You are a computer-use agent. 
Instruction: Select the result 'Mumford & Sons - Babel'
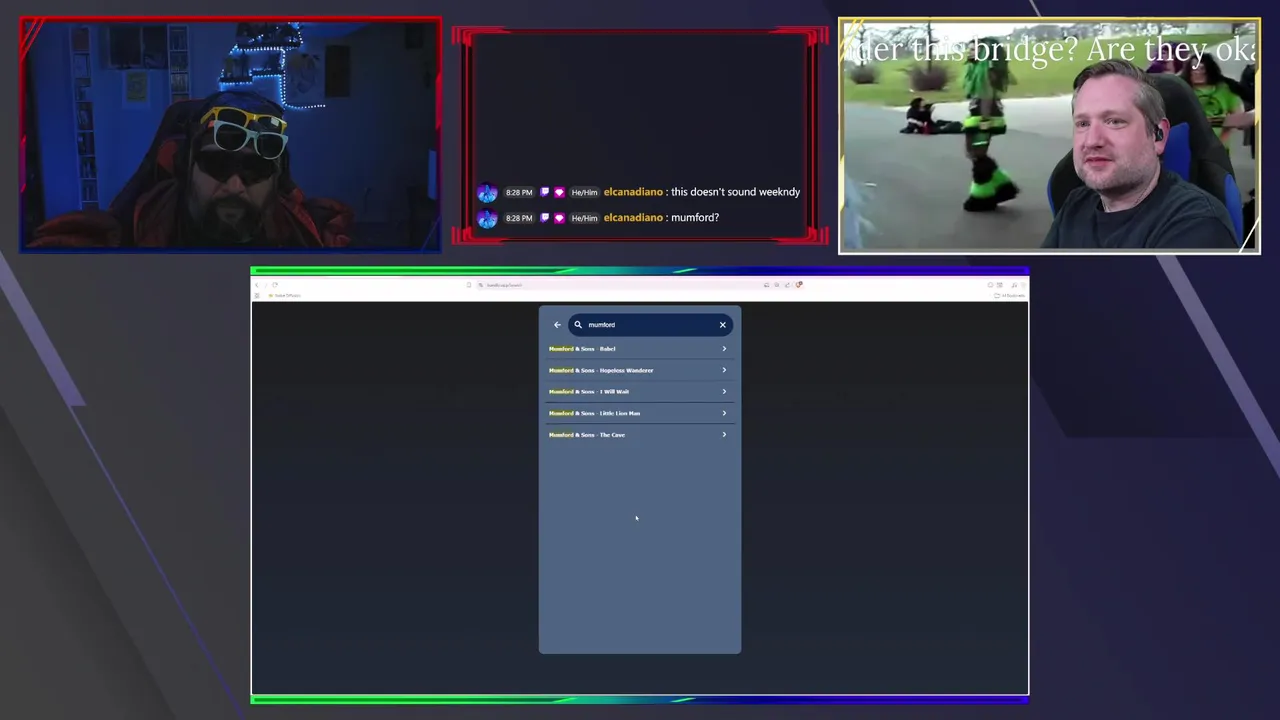(639, 349)
